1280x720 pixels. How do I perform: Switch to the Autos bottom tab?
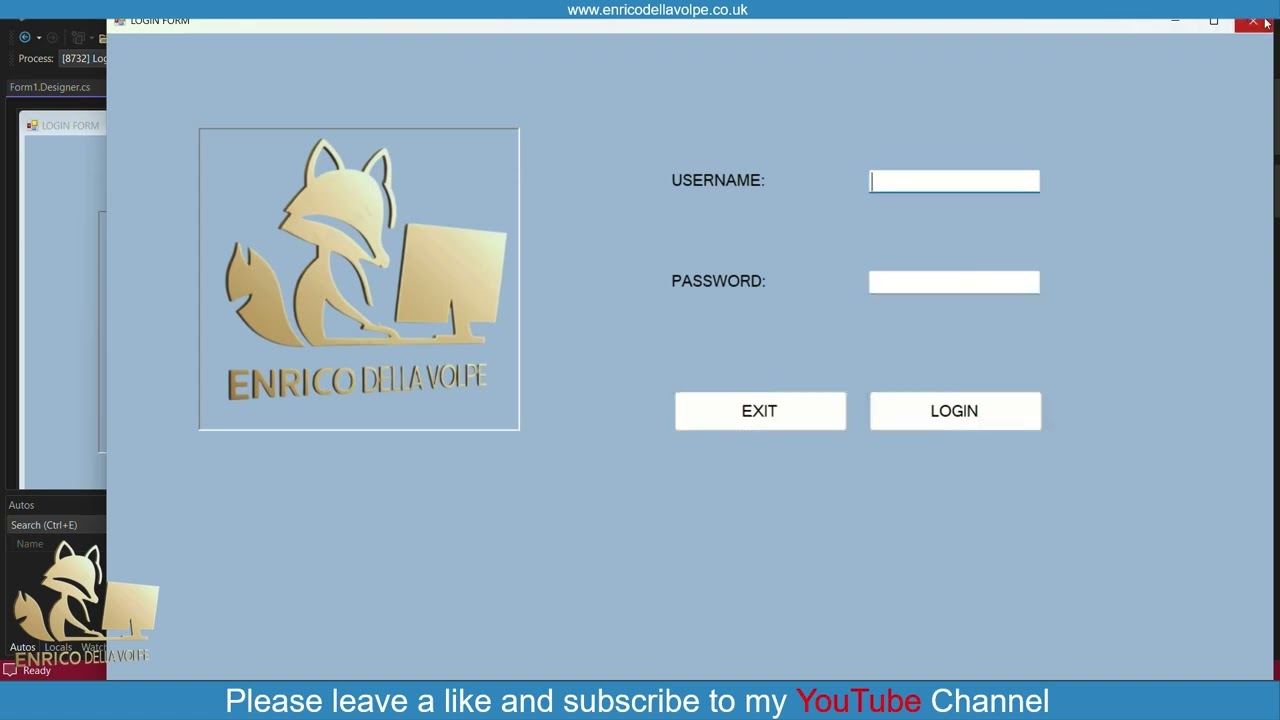click(x=22, y=647)
